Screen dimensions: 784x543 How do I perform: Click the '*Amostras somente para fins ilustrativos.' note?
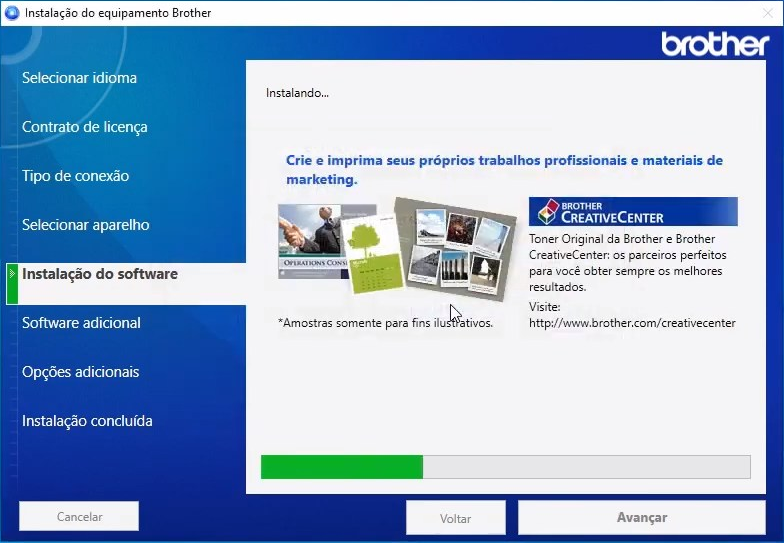tap(386, 323)
